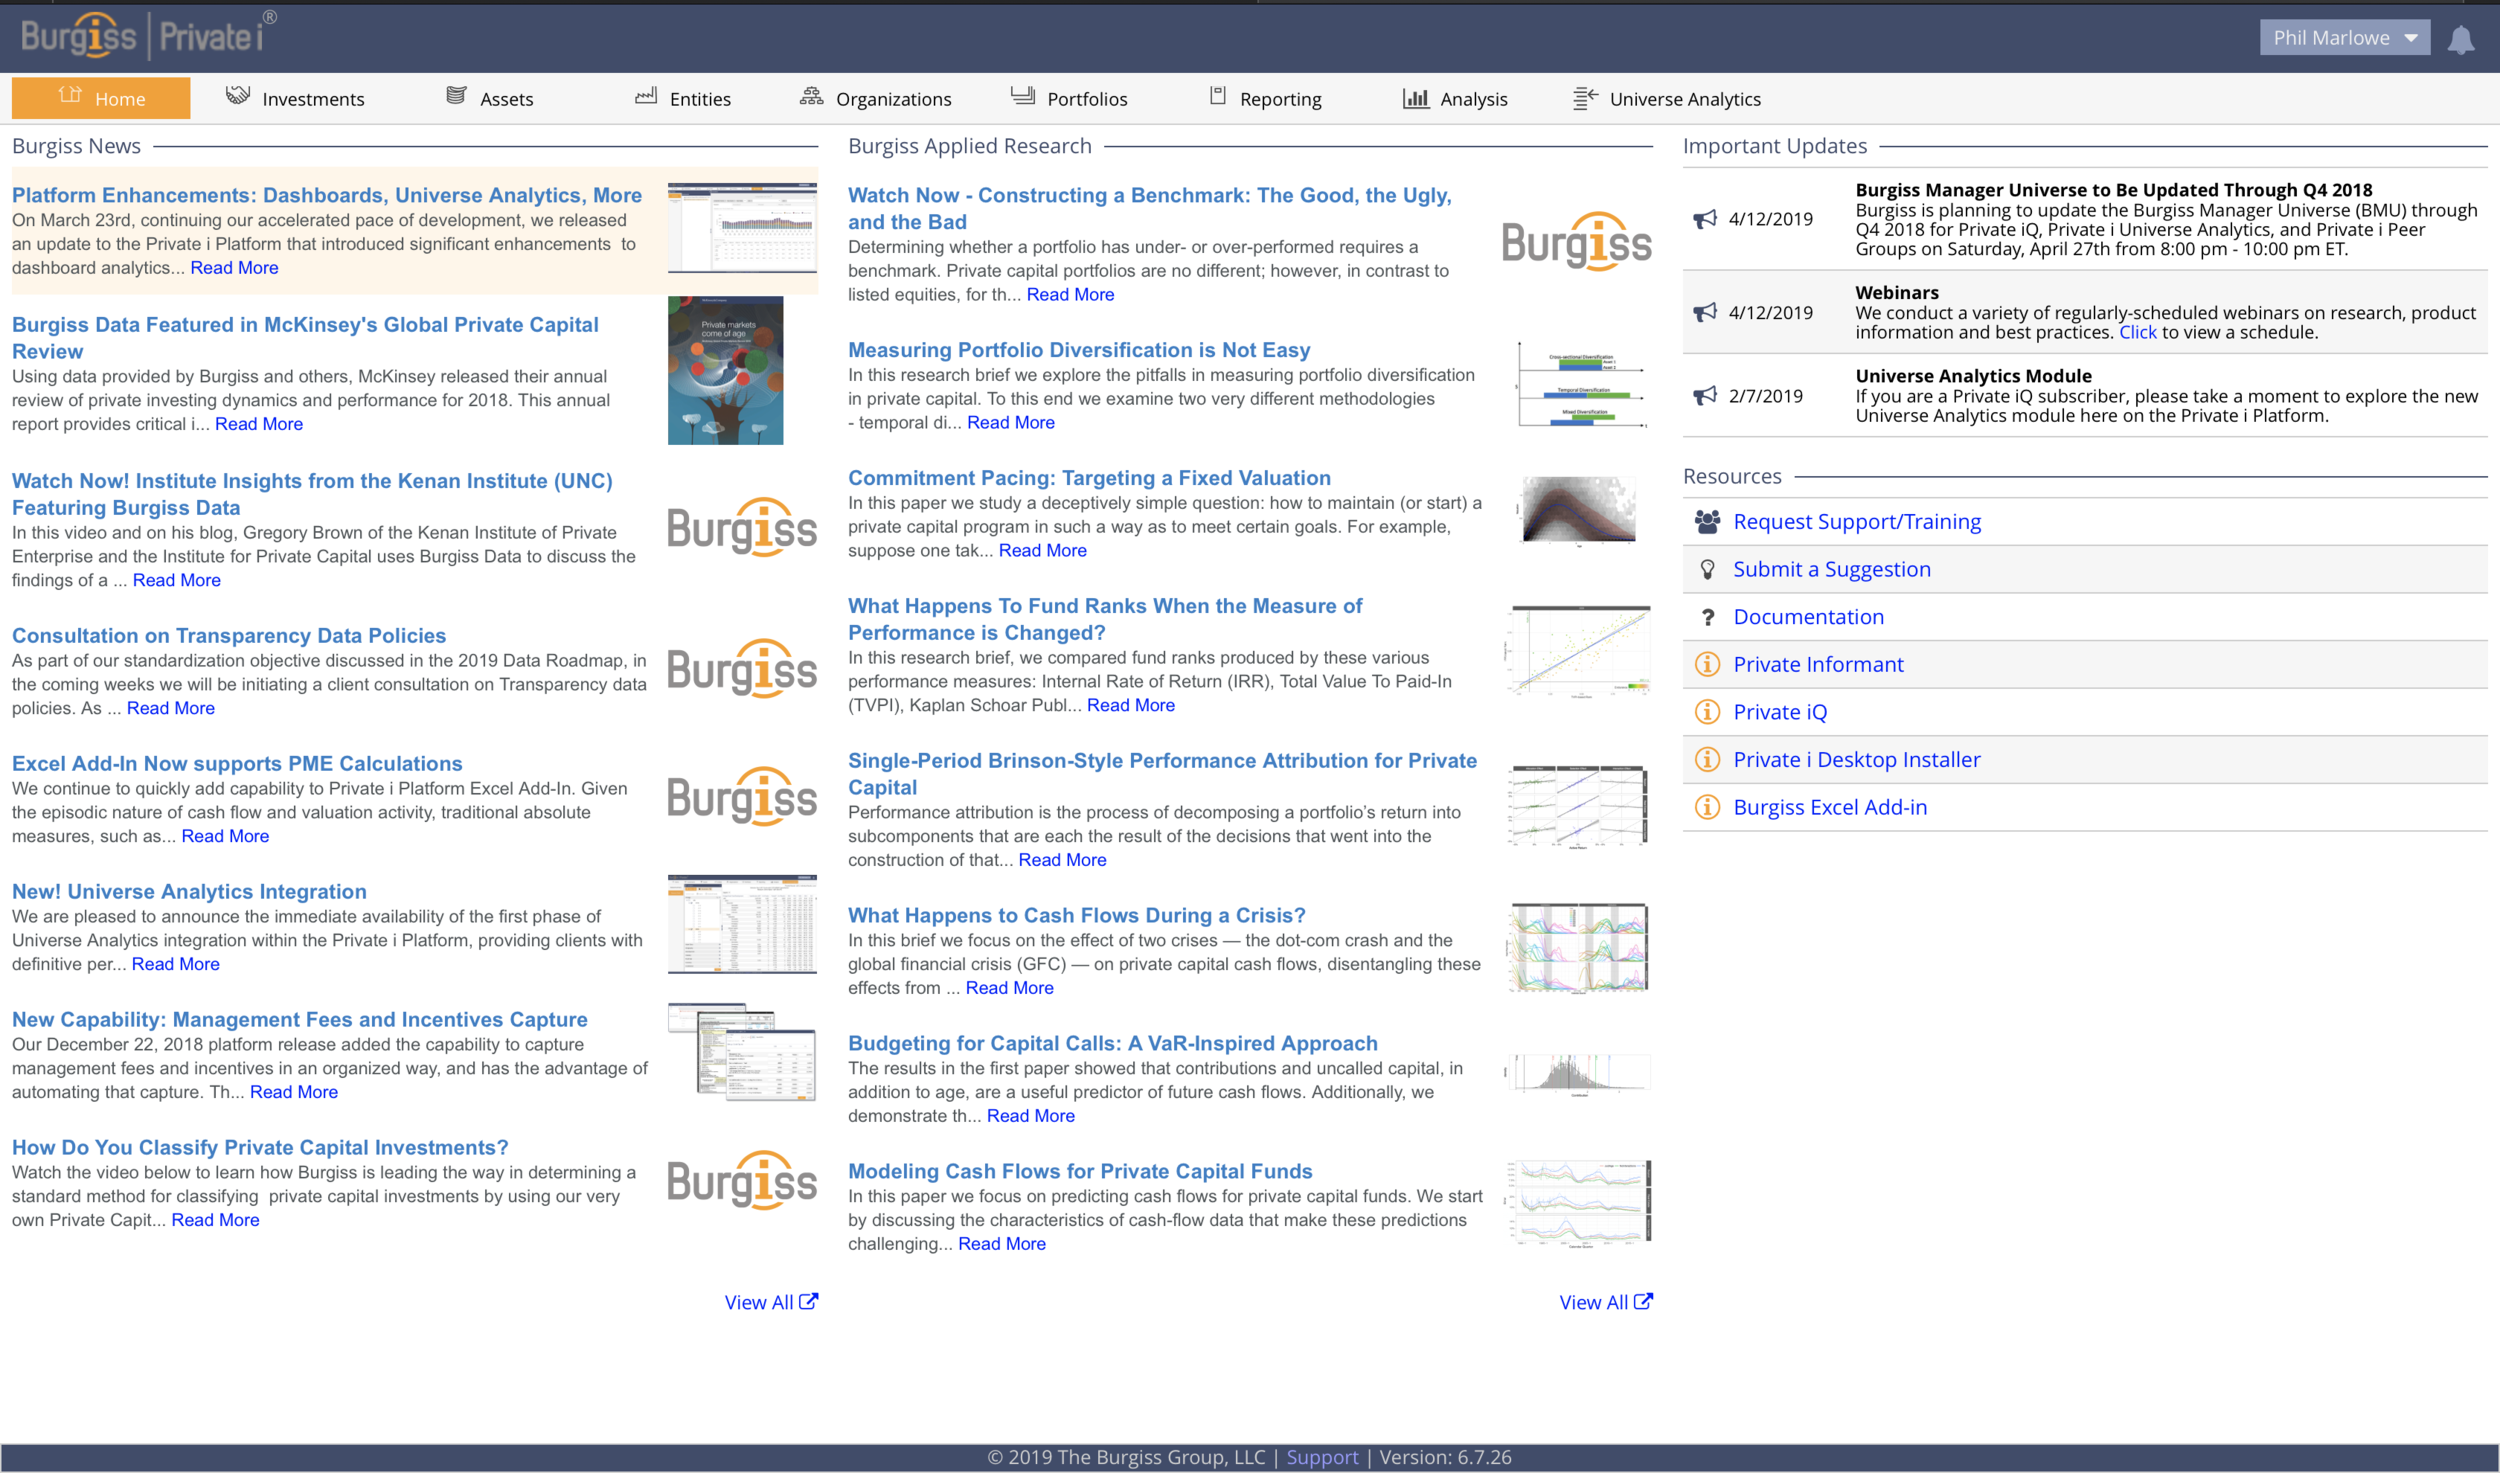Open Kenan Institute Insights article headline
This screenshot has width=2500, height=1473.
(312, 494)
